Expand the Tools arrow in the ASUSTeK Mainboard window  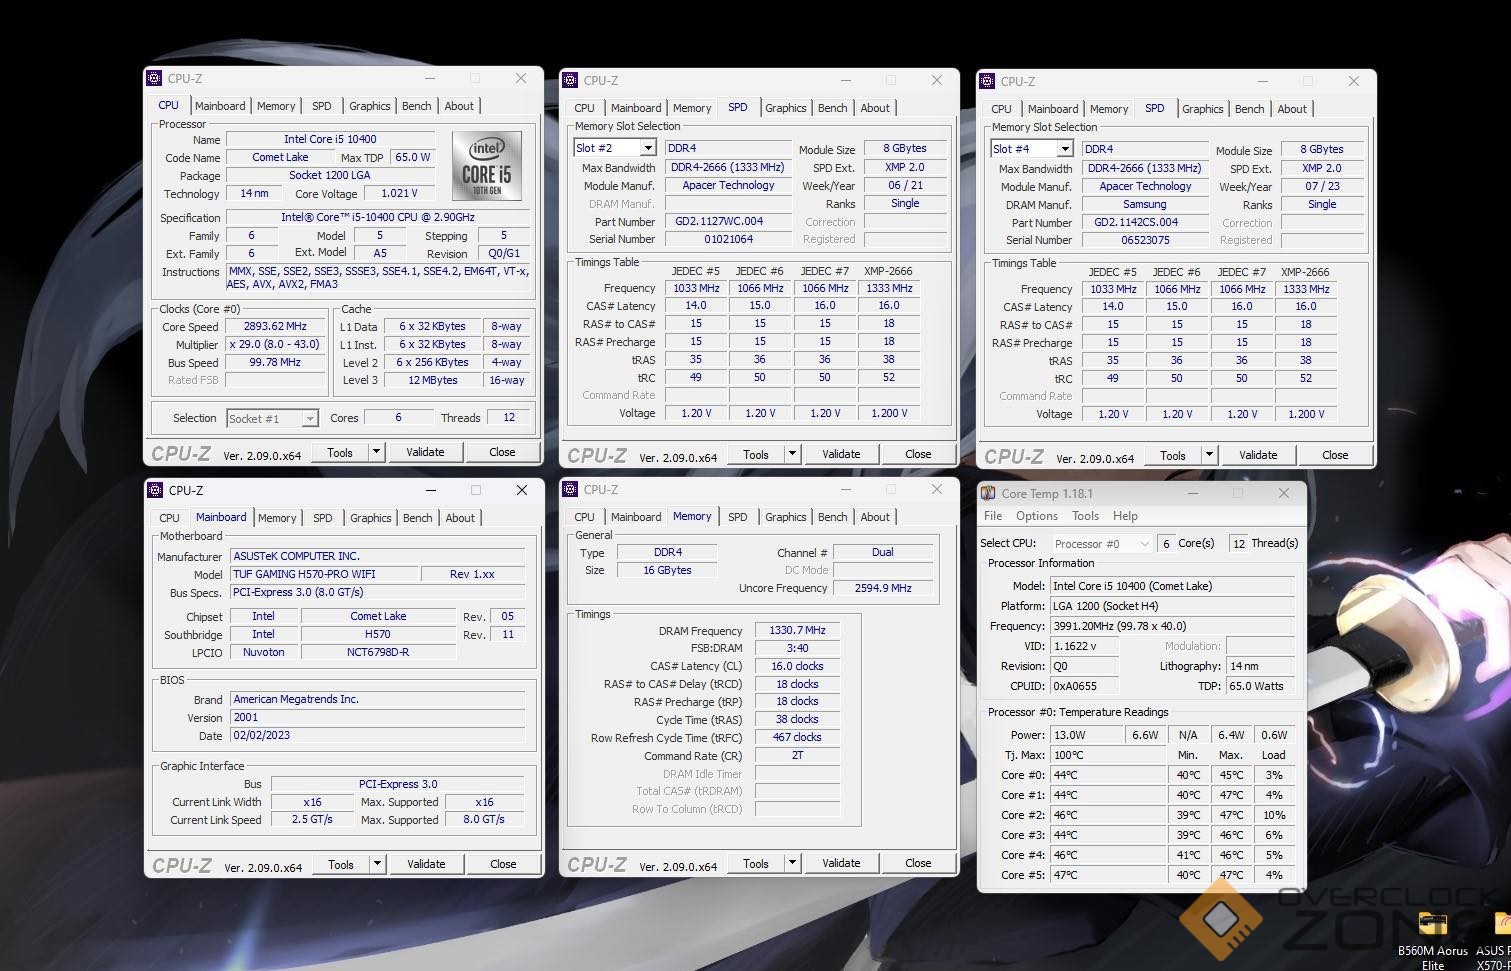(x=377, y=864)
